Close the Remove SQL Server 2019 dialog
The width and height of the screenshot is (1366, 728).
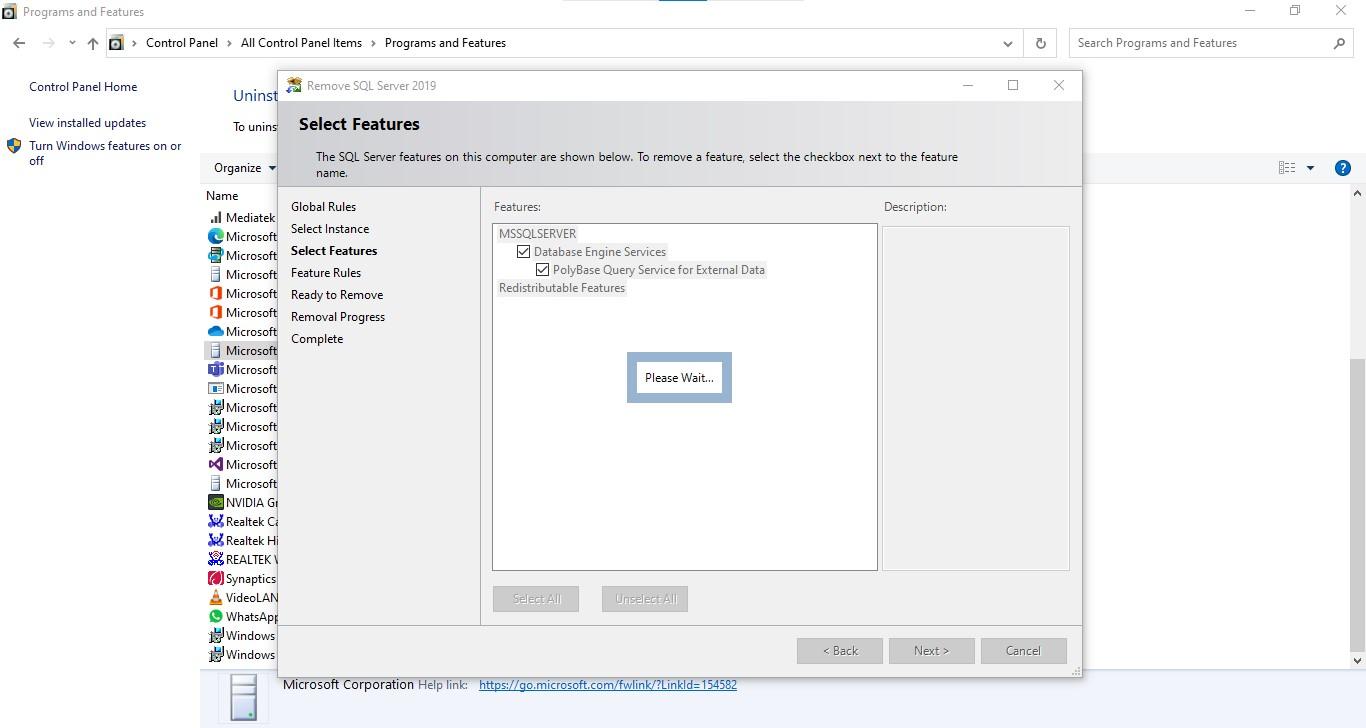(1059, 85)
